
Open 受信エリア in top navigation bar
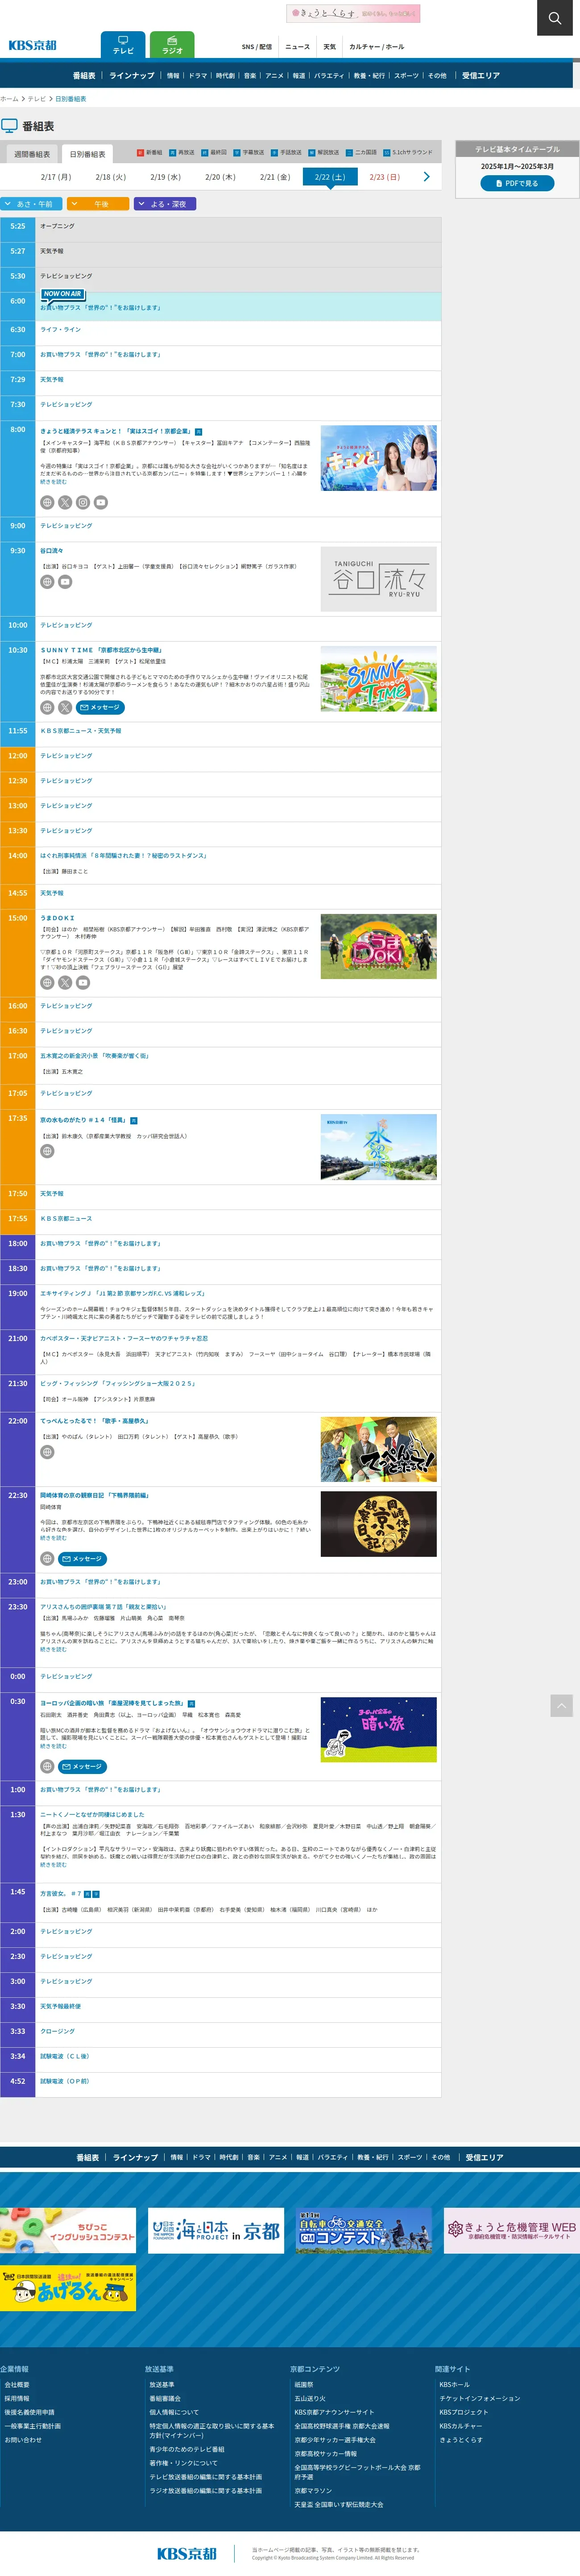[x=481, y=75]
